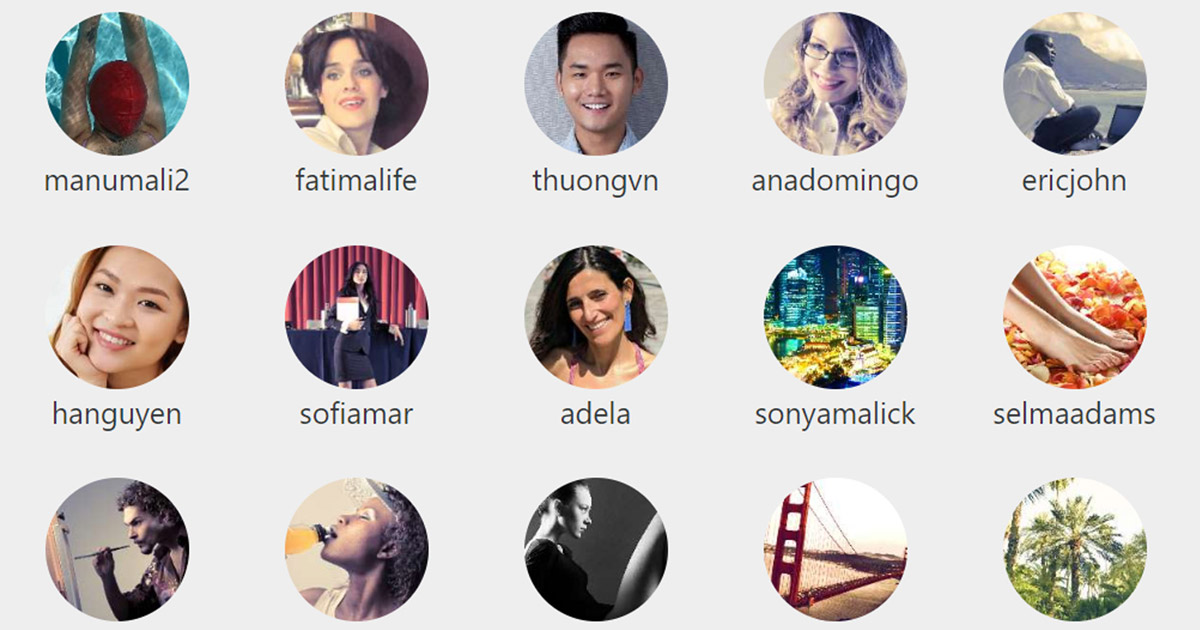Screen dimensions: 1200x630
Task: Open the palm trees avatar
Action: 1075,550
